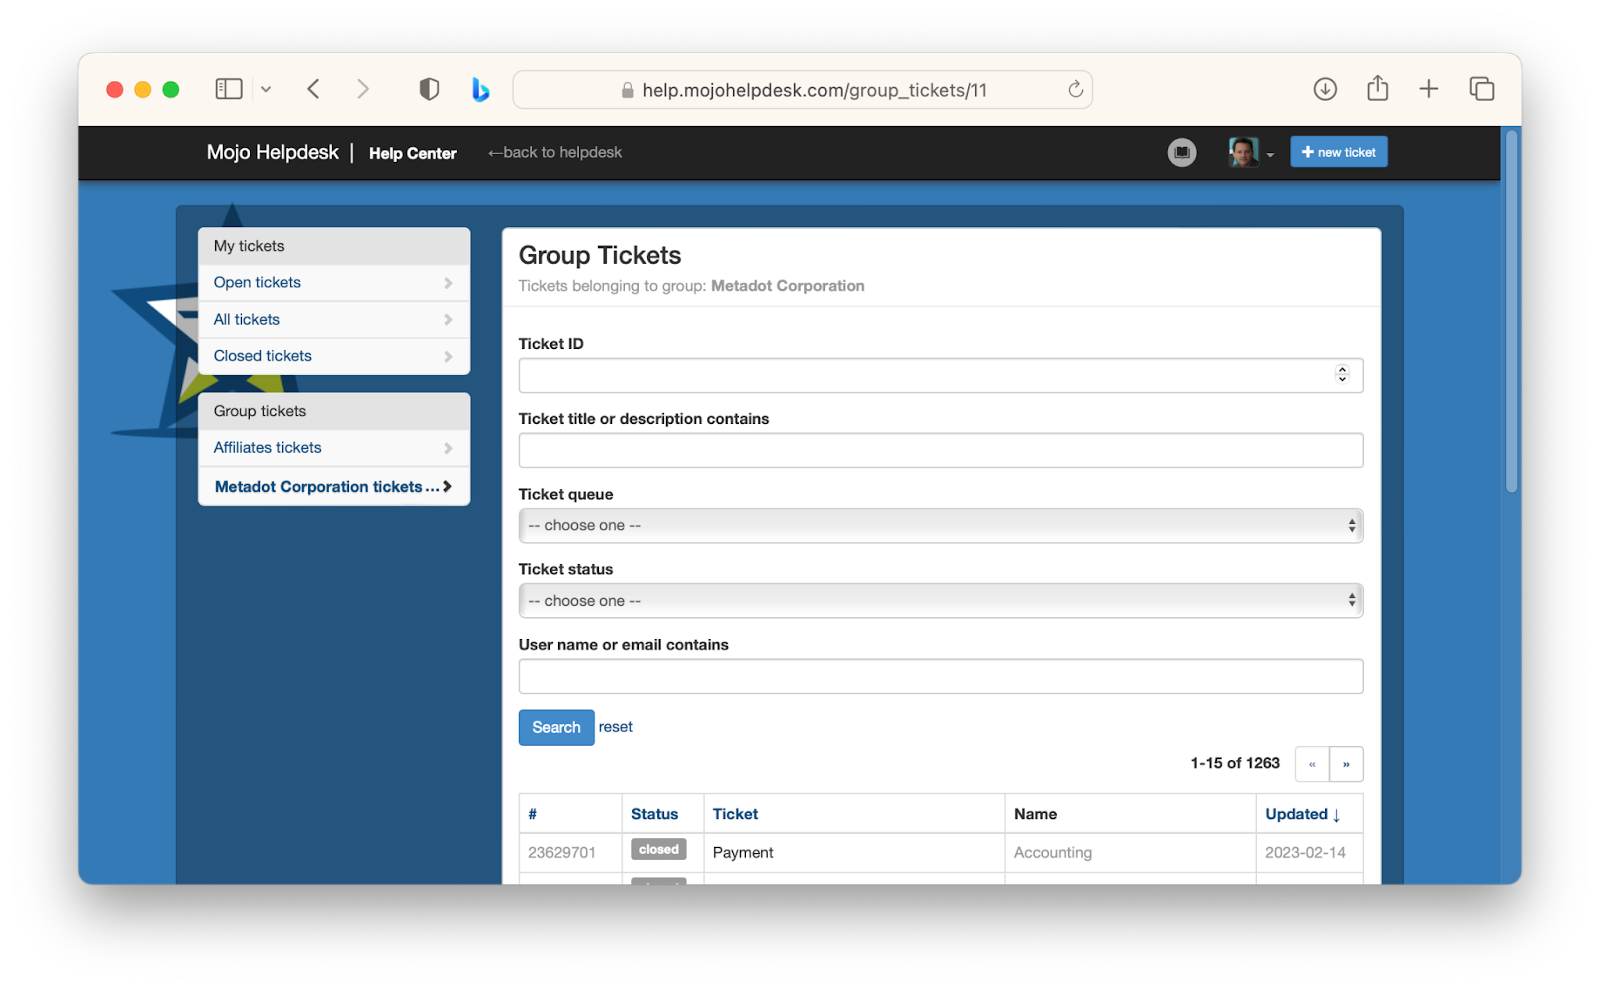Click the Ticket ID field
1600x988 pixels.
click(x=941, y=375)
